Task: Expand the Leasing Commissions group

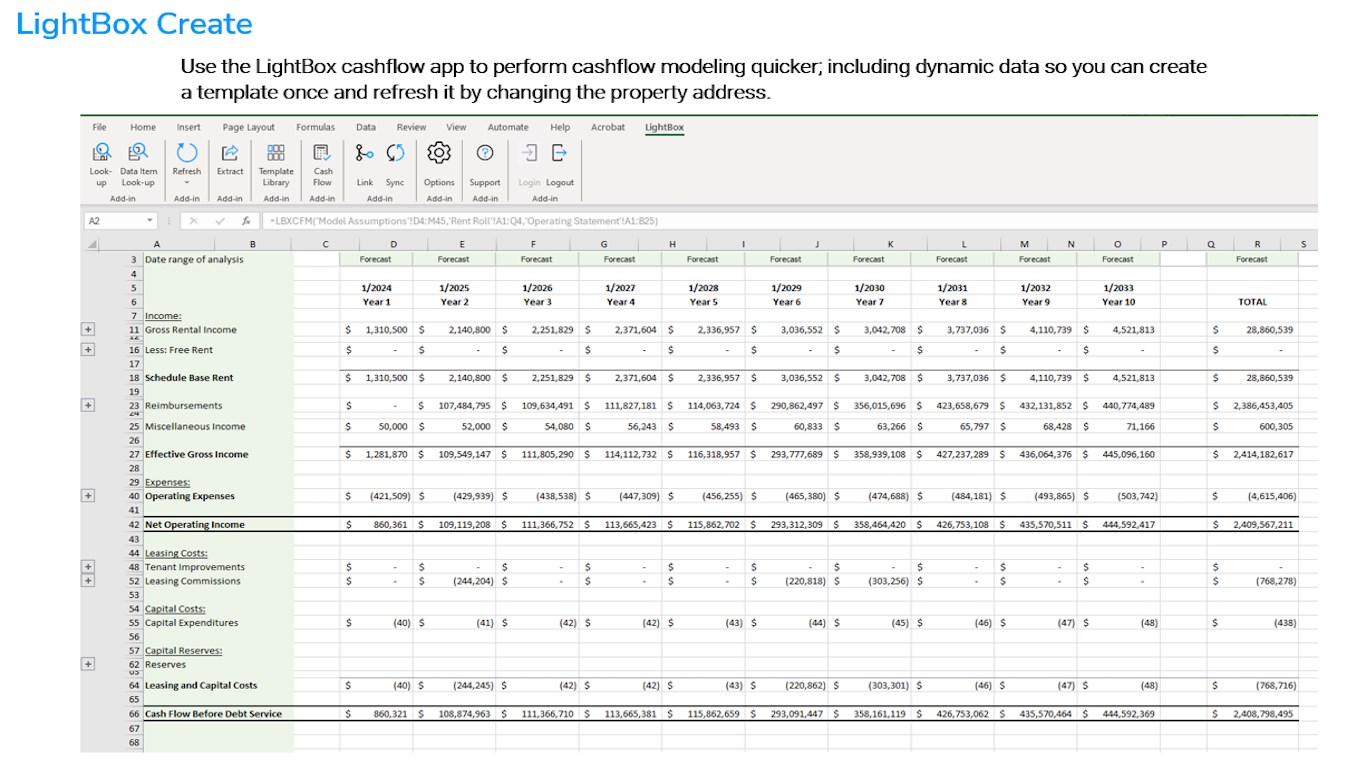Action: click(x=88, y=581)
